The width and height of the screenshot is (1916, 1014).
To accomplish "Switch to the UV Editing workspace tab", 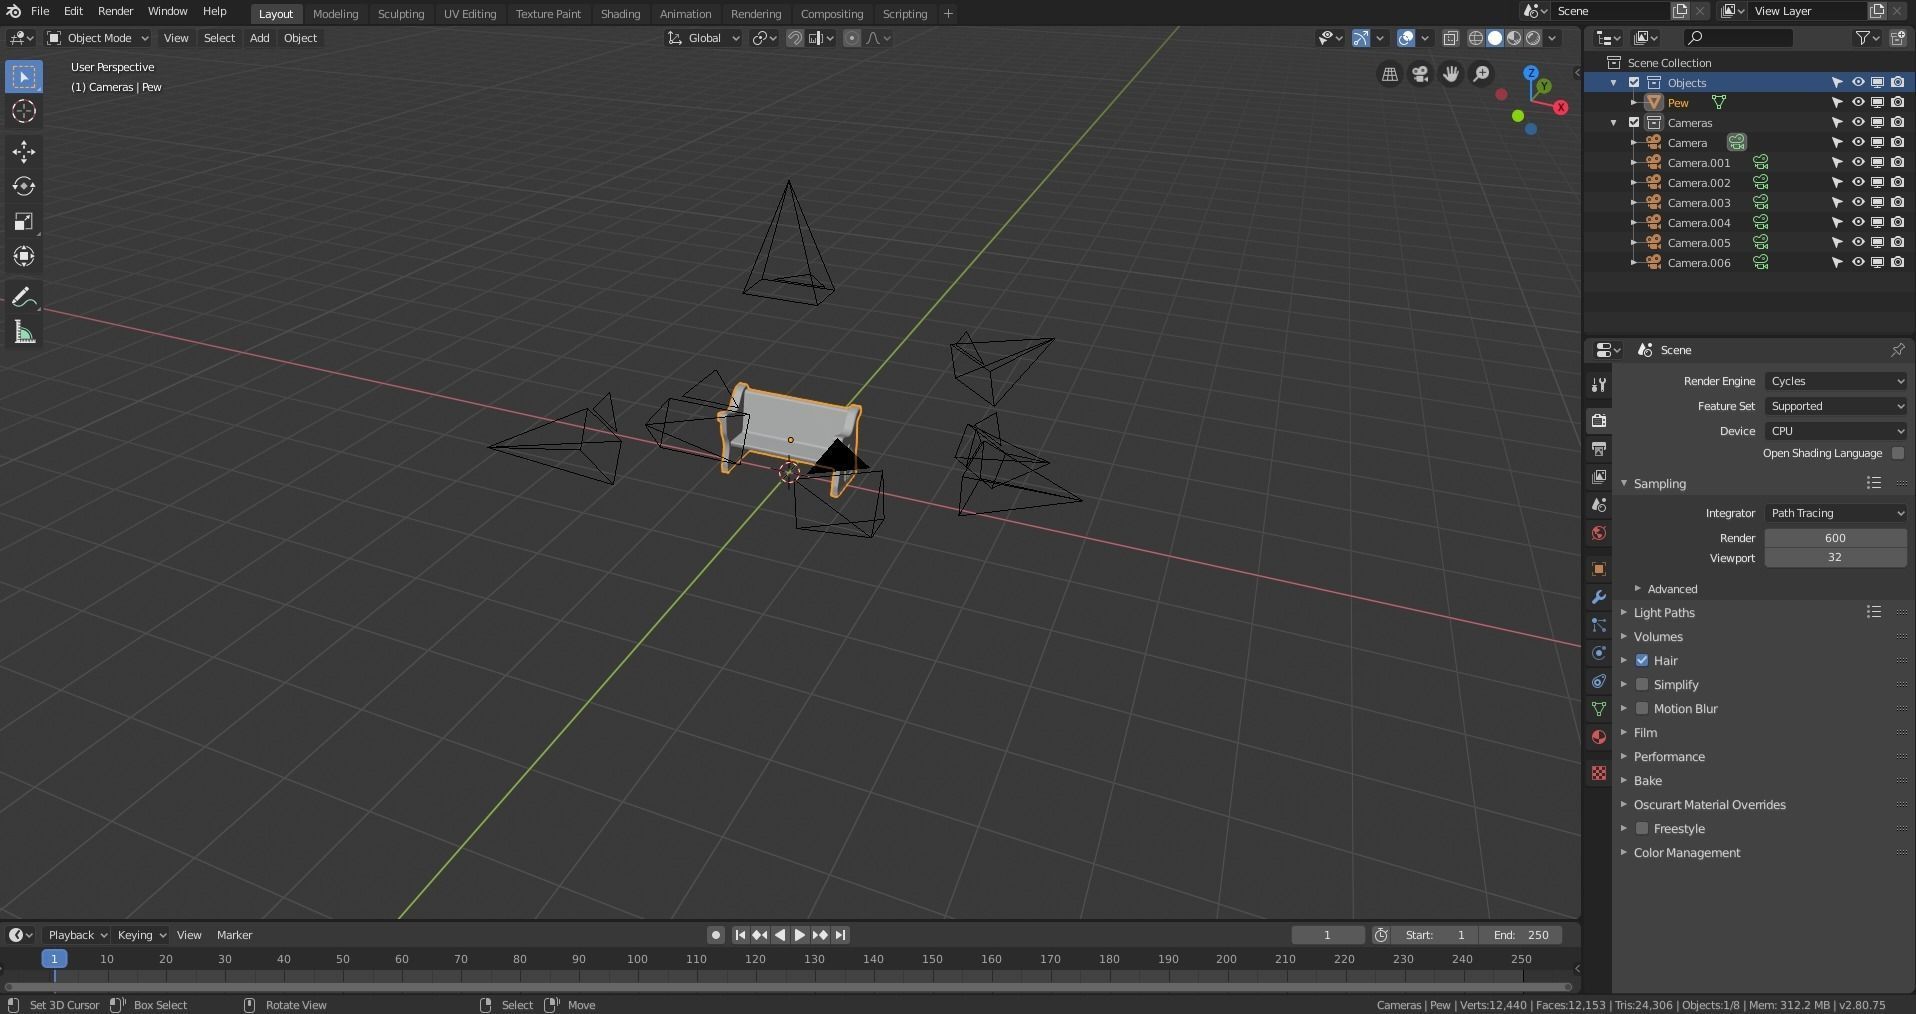I will click(470, 14).
